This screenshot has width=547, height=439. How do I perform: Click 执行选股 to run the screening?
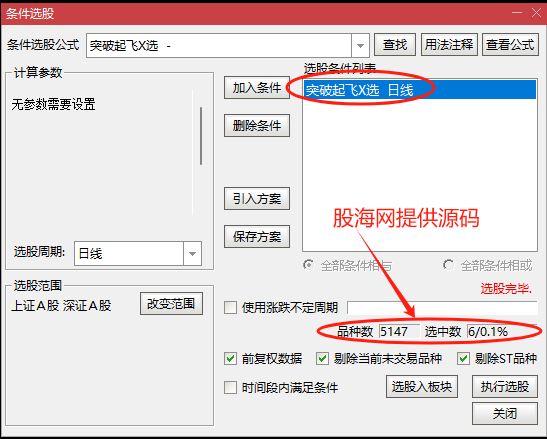[505, 387]
